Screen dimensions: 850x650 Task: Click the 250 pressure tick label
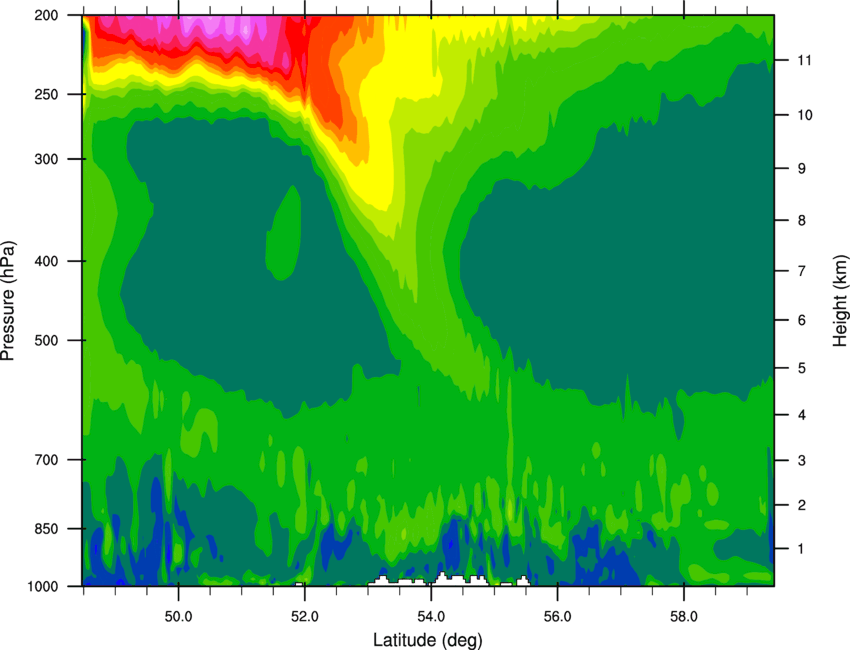point(46,94)
